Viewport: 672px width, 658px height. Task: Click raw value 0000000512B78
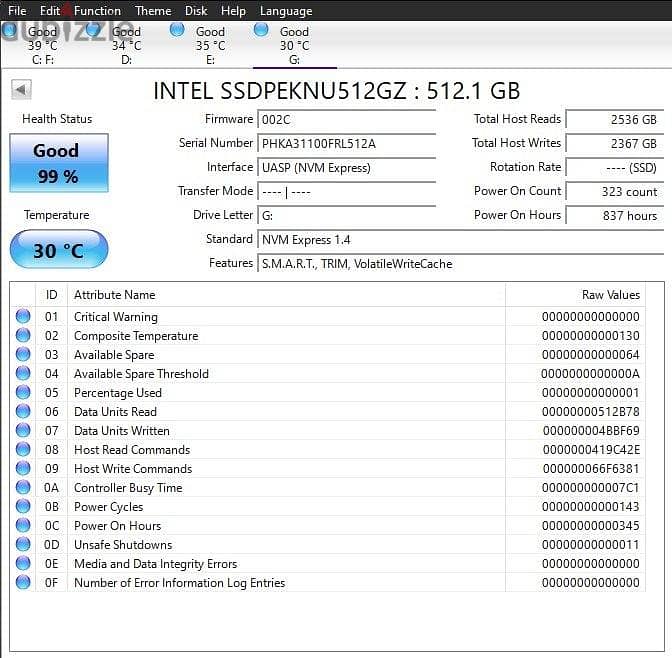(591, 412)
